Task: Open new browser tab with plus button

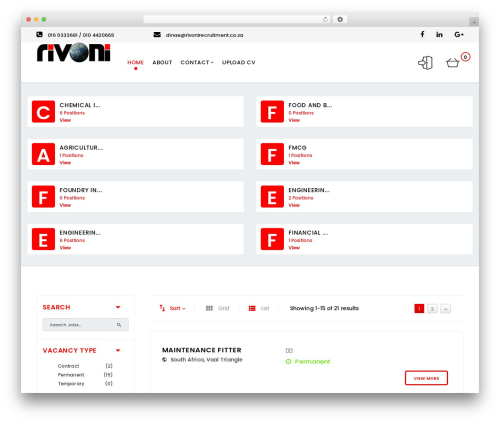Action: click(x=474, y=22)
